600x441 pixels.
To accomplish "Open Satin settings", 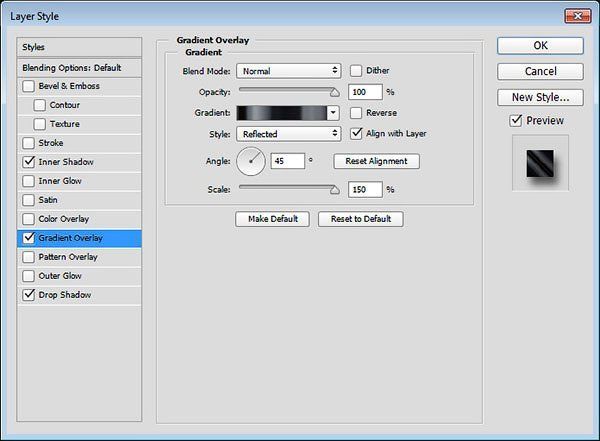I will 48,200.
